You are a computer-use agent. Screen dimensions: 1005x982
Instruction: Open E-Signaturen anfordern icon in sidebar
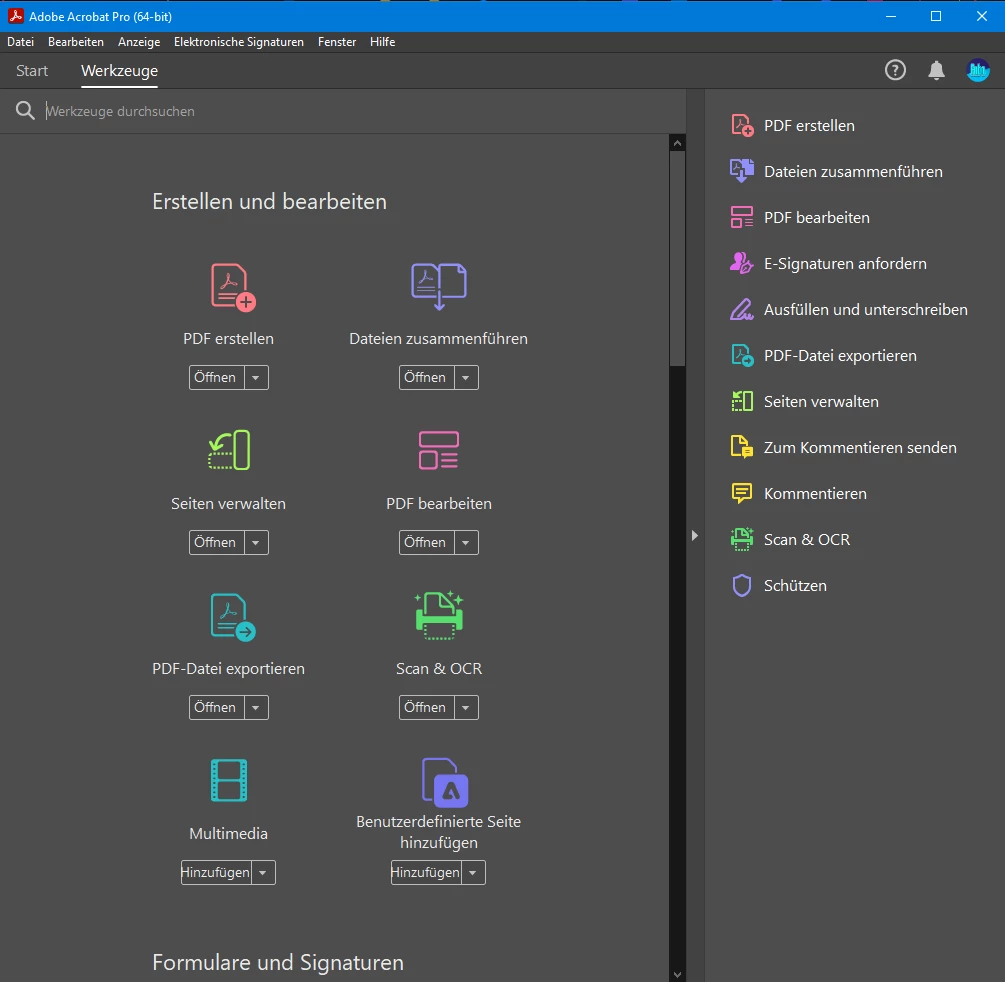(x=742, y=263)
